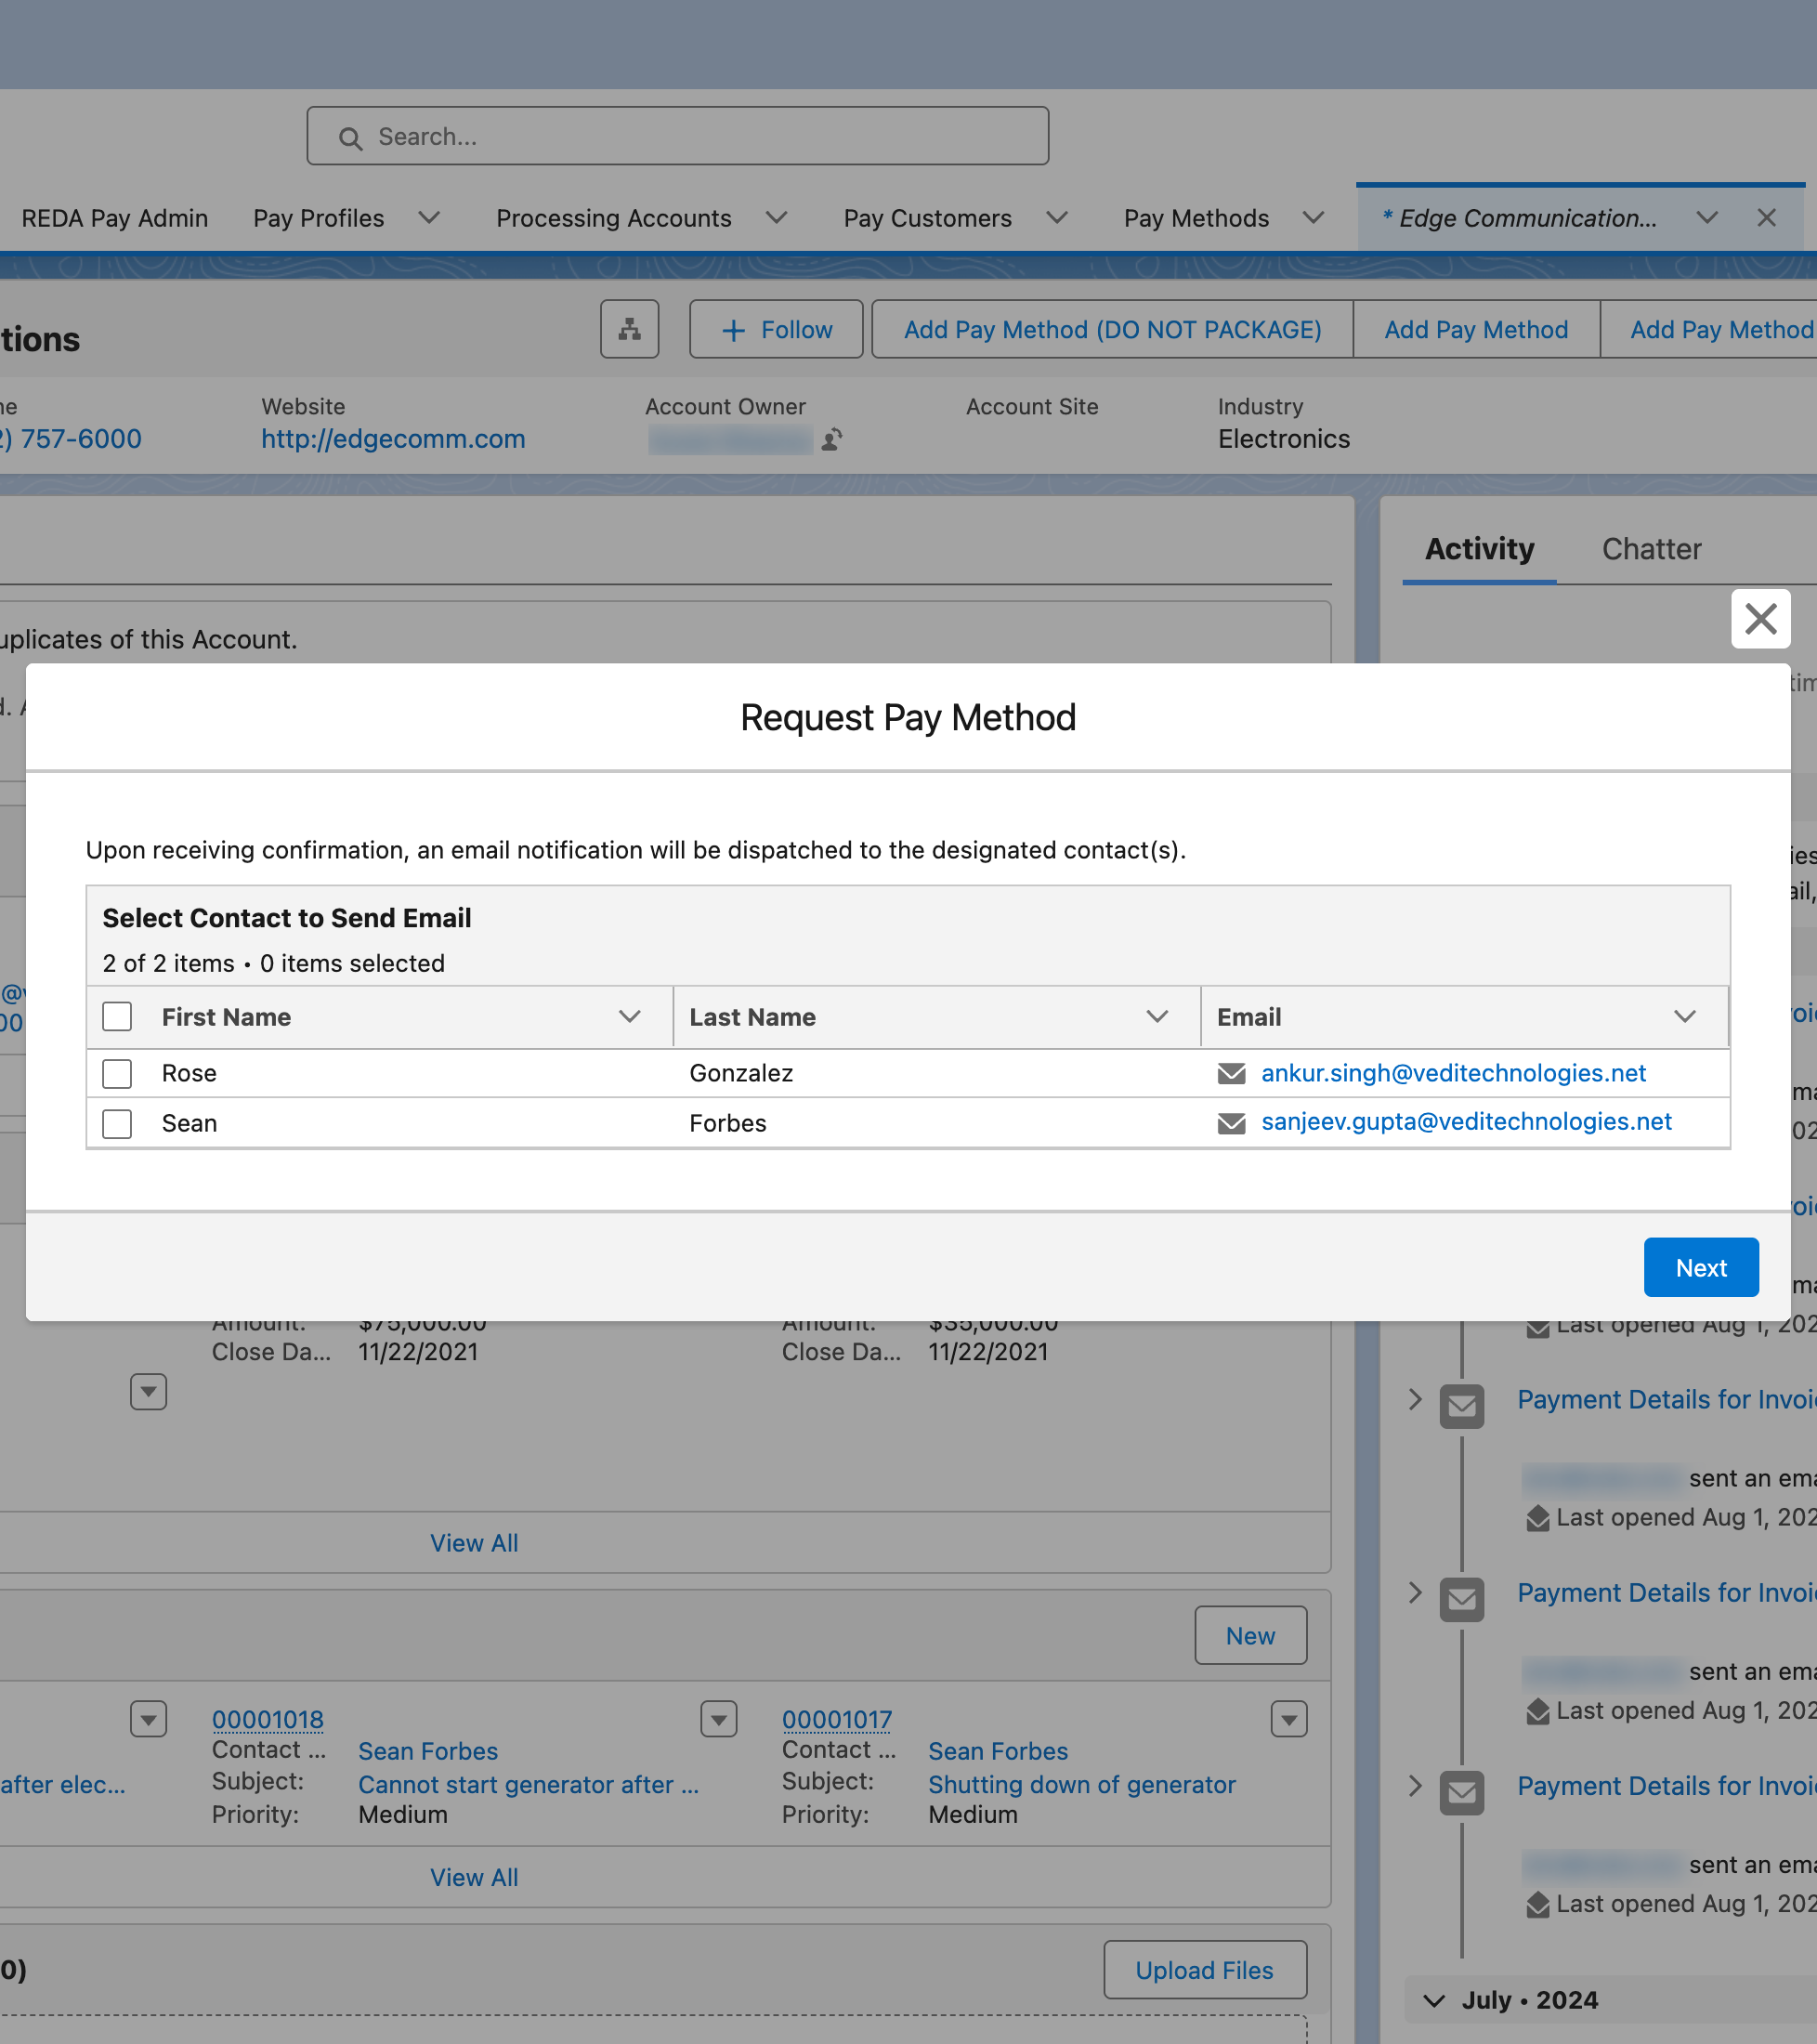Screen dimensions: 1817x2044
Task: Close the Edge Communication tab
Action: (1766, 218)
